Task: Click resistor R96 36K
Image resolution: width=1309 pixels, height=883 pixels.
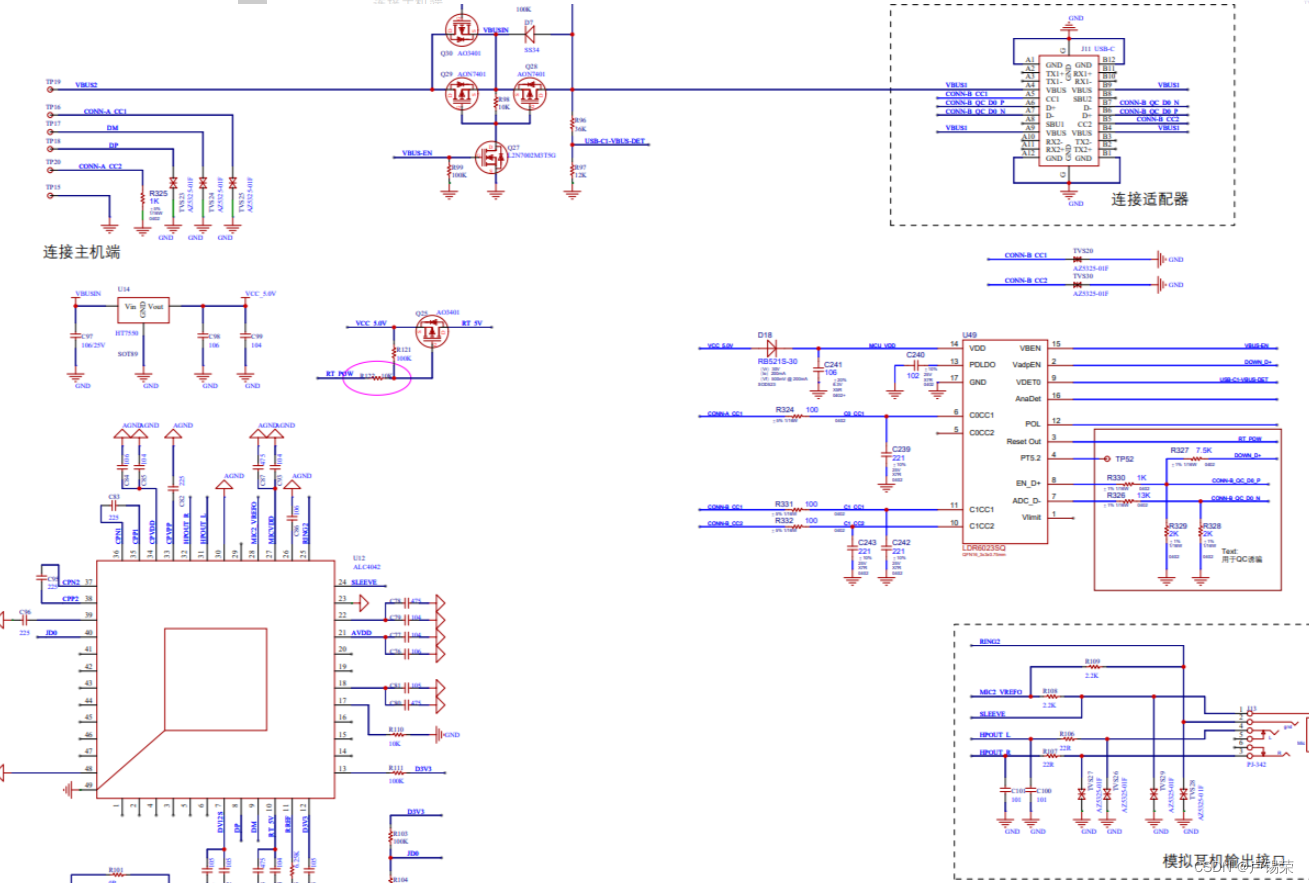Action: [574, 125]
